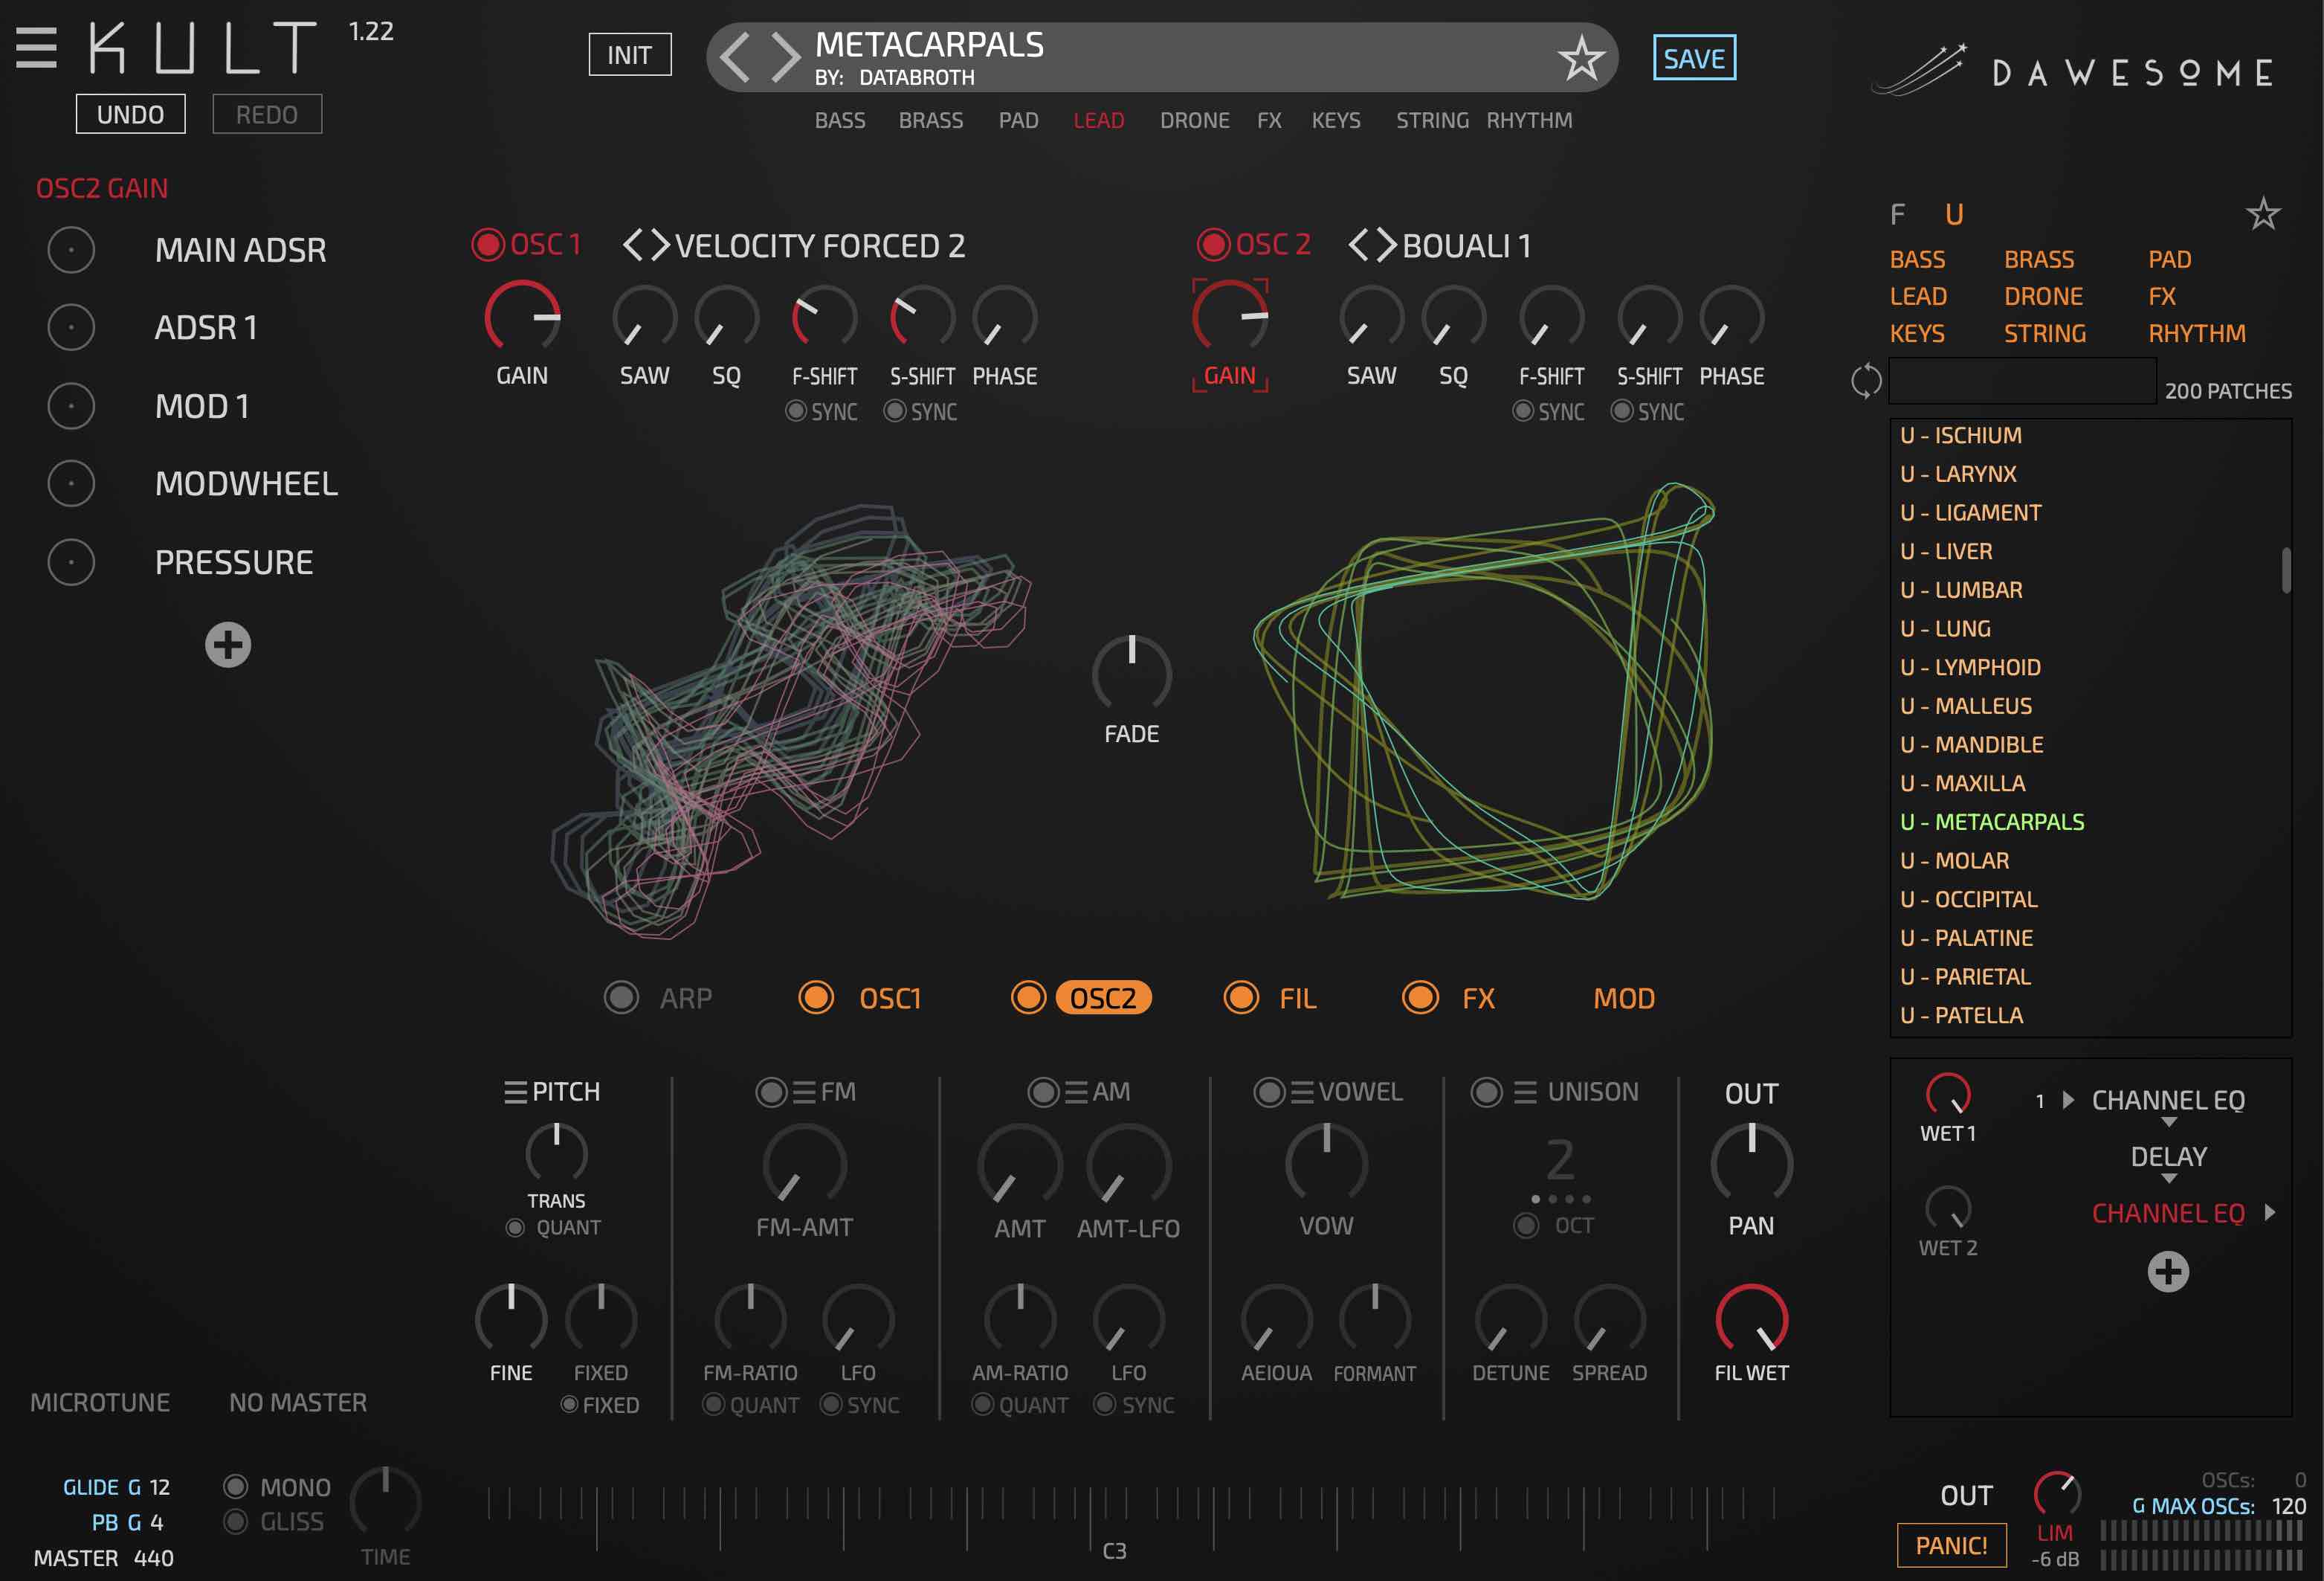This screenshot has width=2324, height=1581.
Task: Enable the VOWEL module toggle
Action: click(x=1269, y=1092)
